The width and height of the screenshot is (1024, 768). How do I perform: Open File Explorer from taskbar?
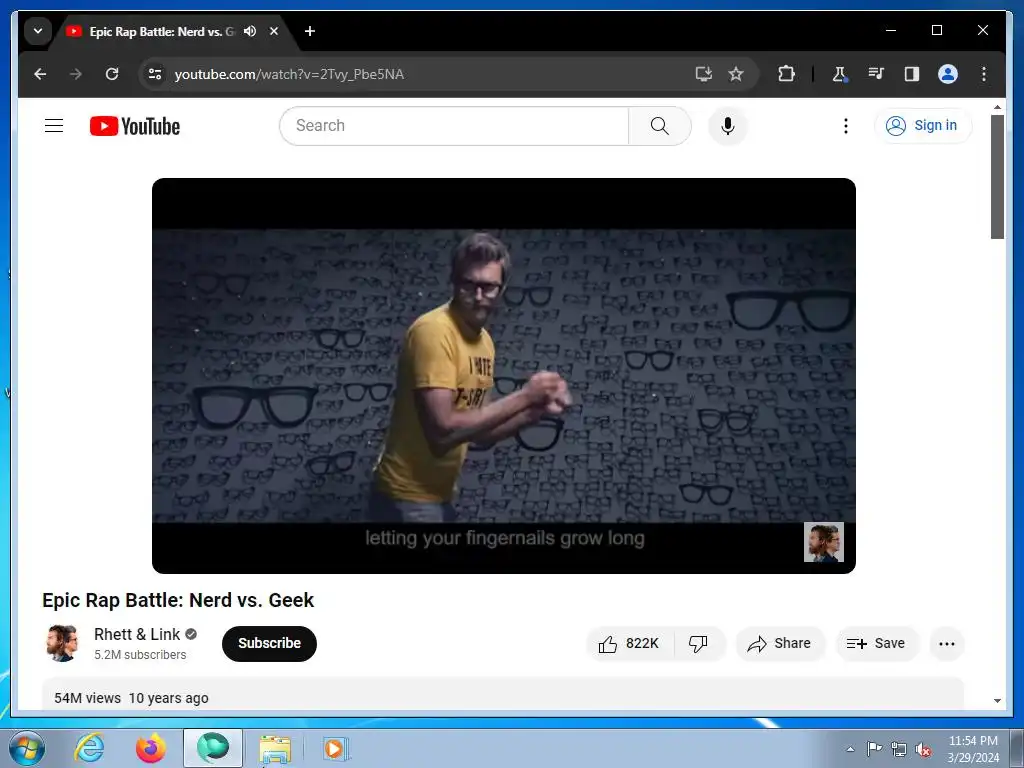pyautogui.click(x=275, y=748)
